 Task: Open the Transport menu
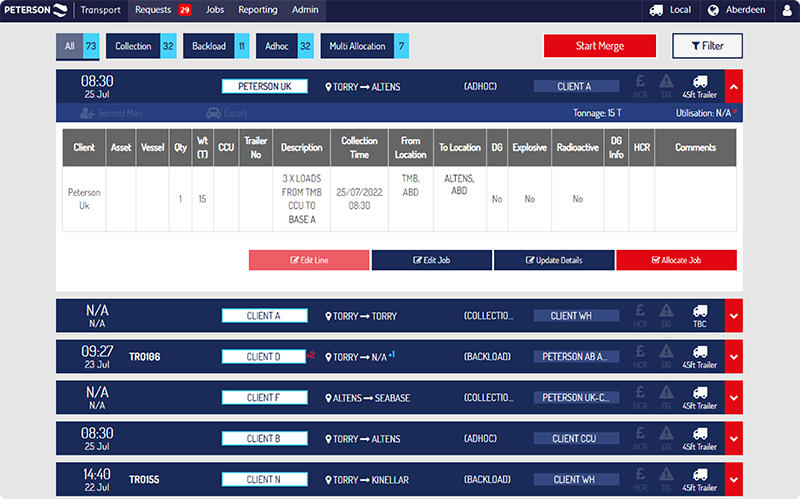click(x=101, y=10)
